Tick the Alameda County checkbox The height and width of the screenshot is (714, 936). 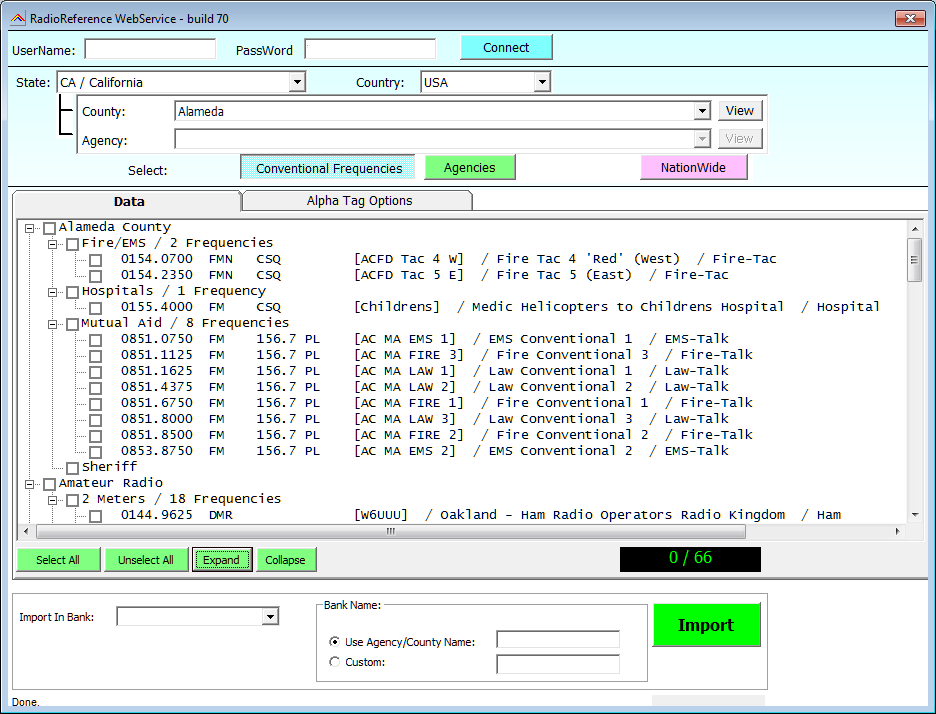tap(50, 228)
